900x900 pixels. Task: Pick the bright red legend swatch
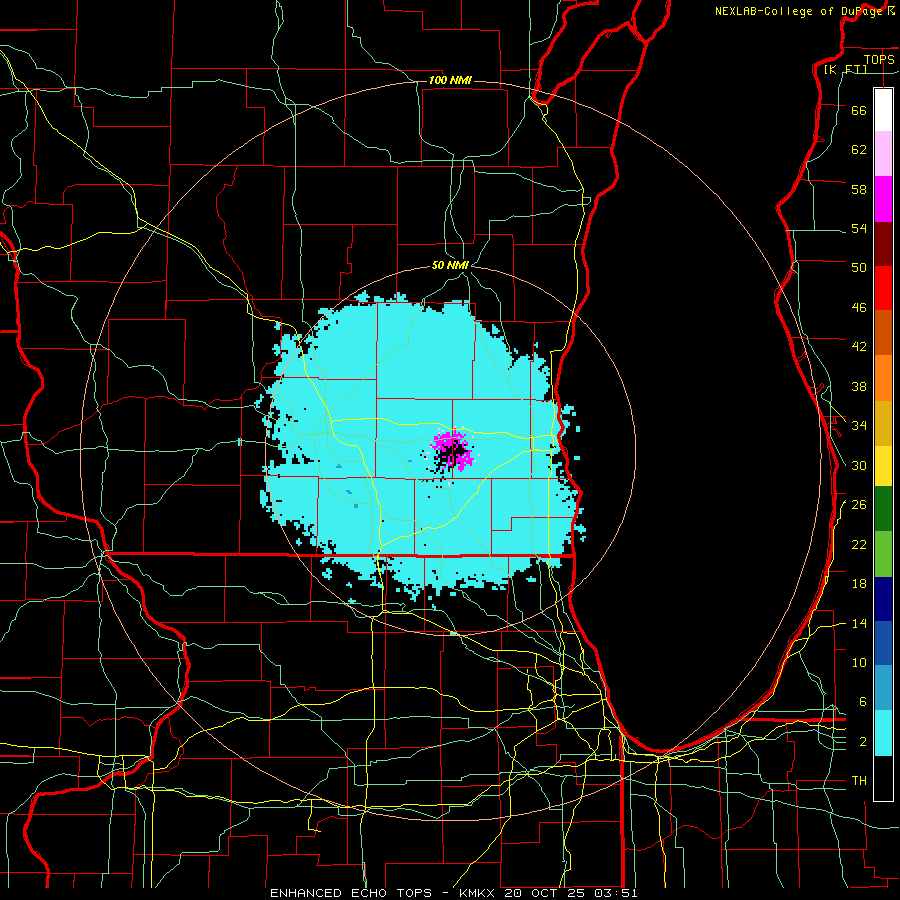[883, 288]
